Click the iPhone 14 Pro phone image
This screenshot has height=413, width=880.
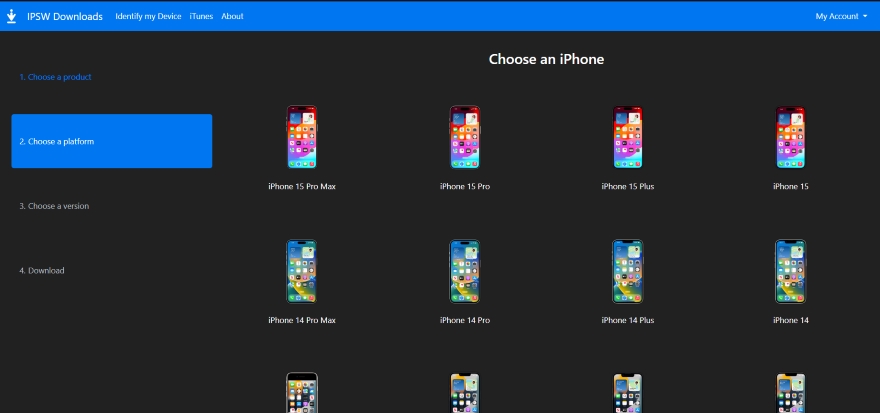pos(465,272)
